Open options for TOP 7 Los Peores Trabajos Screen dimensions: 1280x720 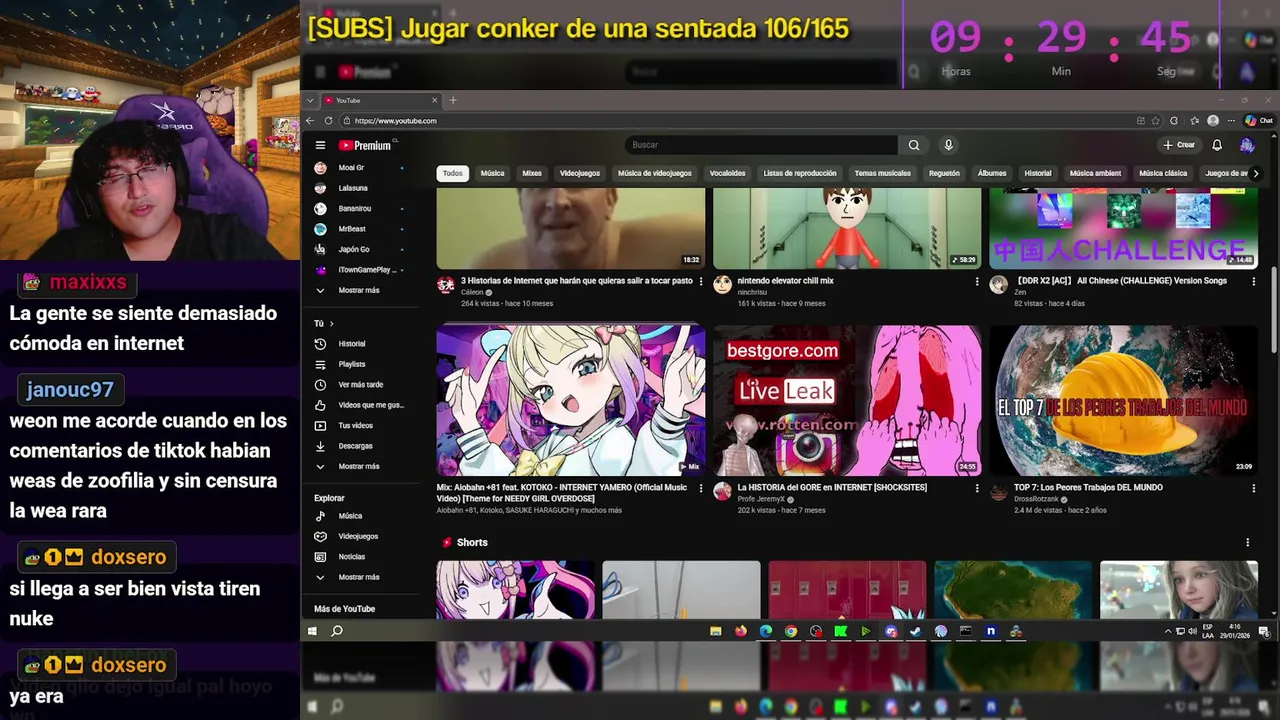[x=1253, y=488]
